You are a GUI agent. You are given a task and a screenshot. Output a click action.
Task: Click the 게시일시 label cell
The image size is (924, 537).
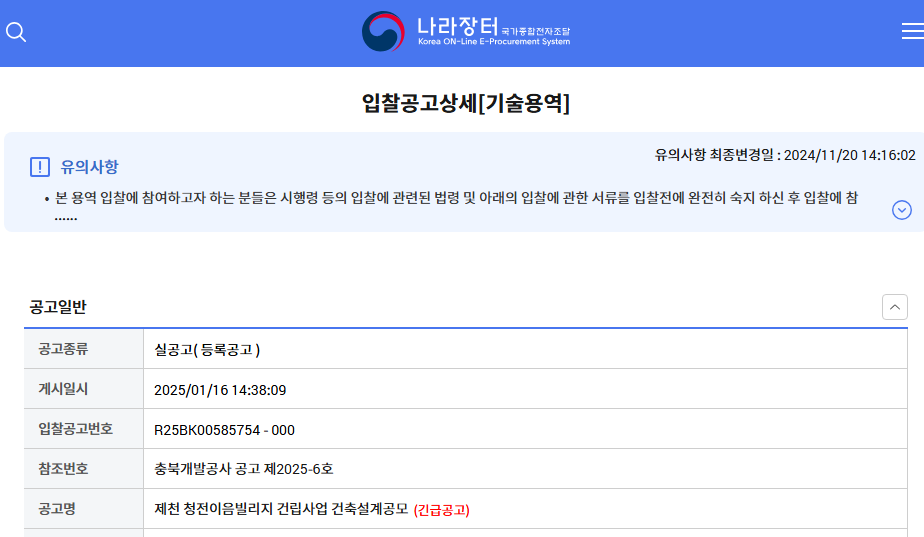click(84, 389)
